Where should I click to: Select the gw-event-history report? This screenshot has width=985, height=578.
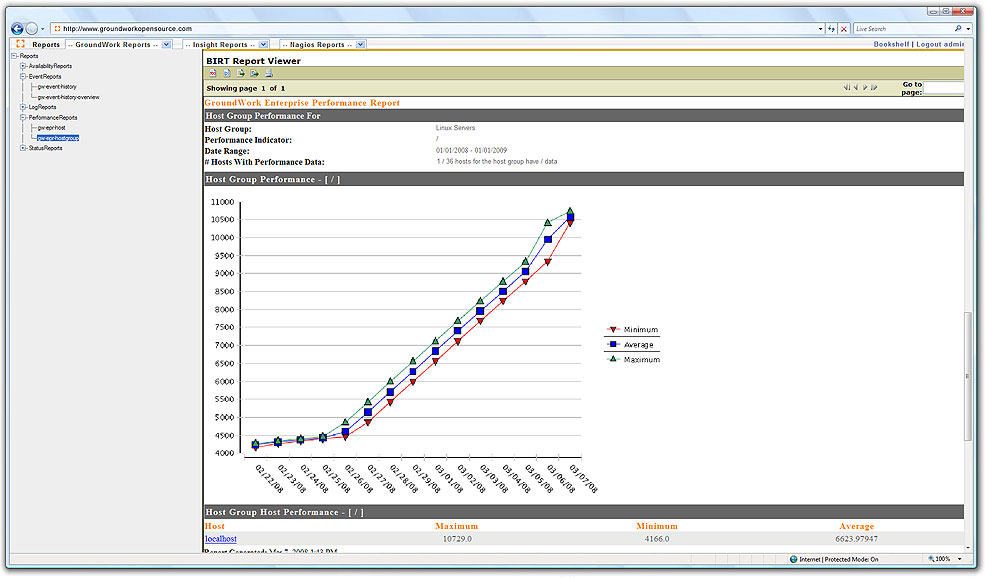pos(57,87)
